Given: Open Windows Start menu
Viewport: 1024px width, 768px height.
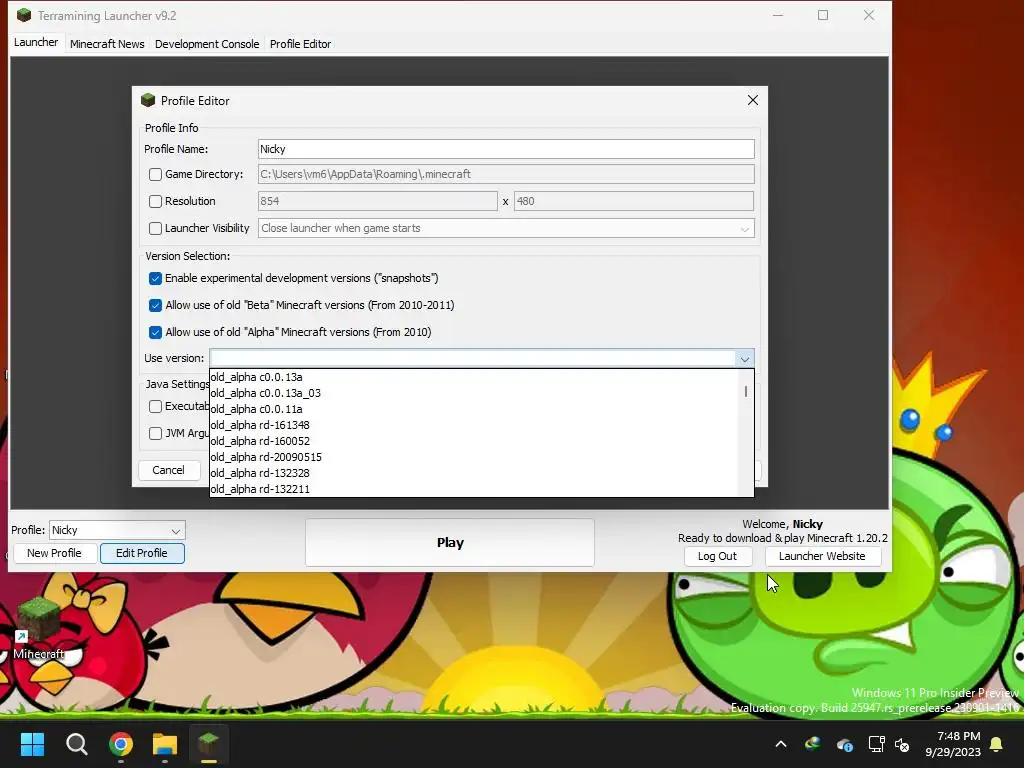Looking at the screenshot, I should click(x=32, y=744).
